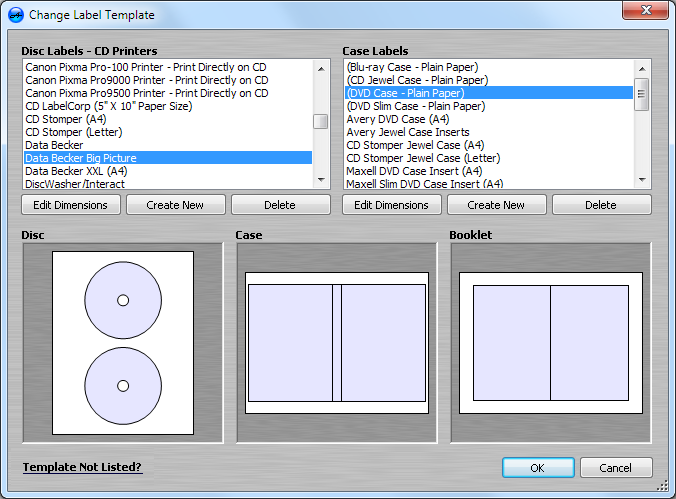Click case list scroll-up arrow
Image resolution: width=676 pixels, height=499 pixels.
[x=642, y=69]
